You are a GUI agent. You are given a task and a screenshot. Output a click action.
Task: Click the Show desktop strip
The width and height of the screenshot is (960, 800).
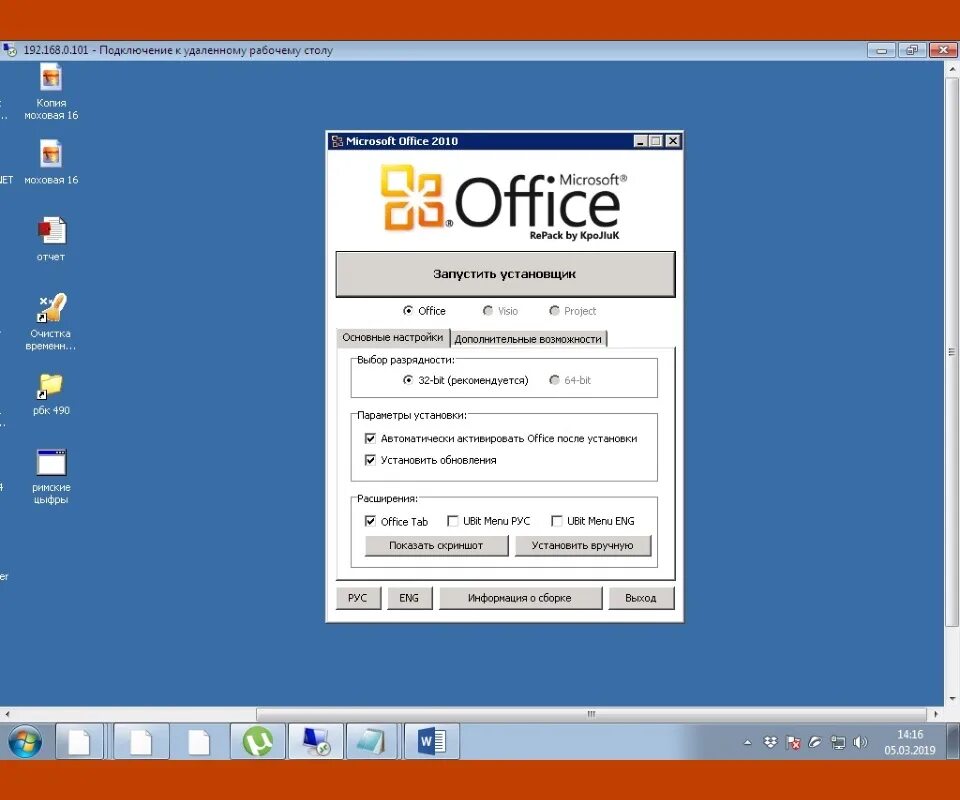click(x=953, y=742)
